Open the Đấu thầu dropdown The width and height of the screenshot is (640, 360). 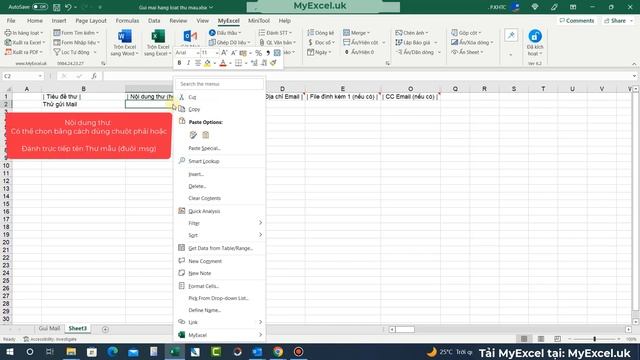pyautogui.click(x=225, y=33)
